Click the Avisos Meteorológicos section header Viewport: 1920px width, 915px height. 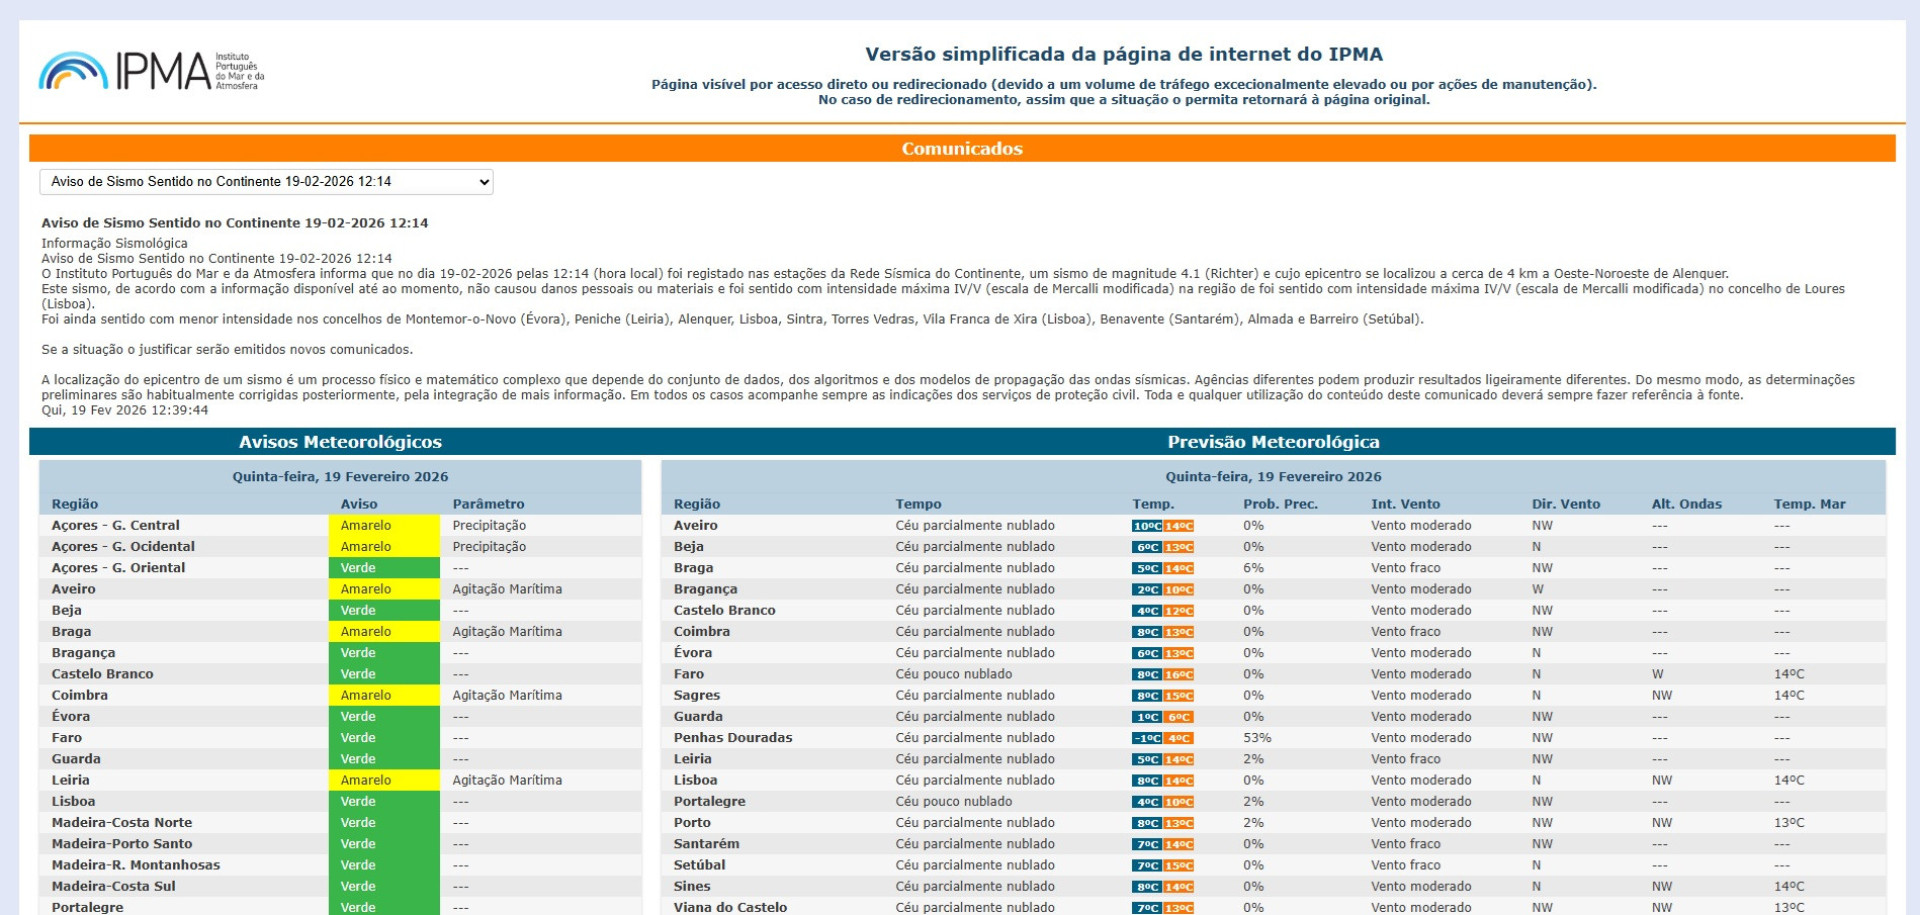(x=340, y=442)
